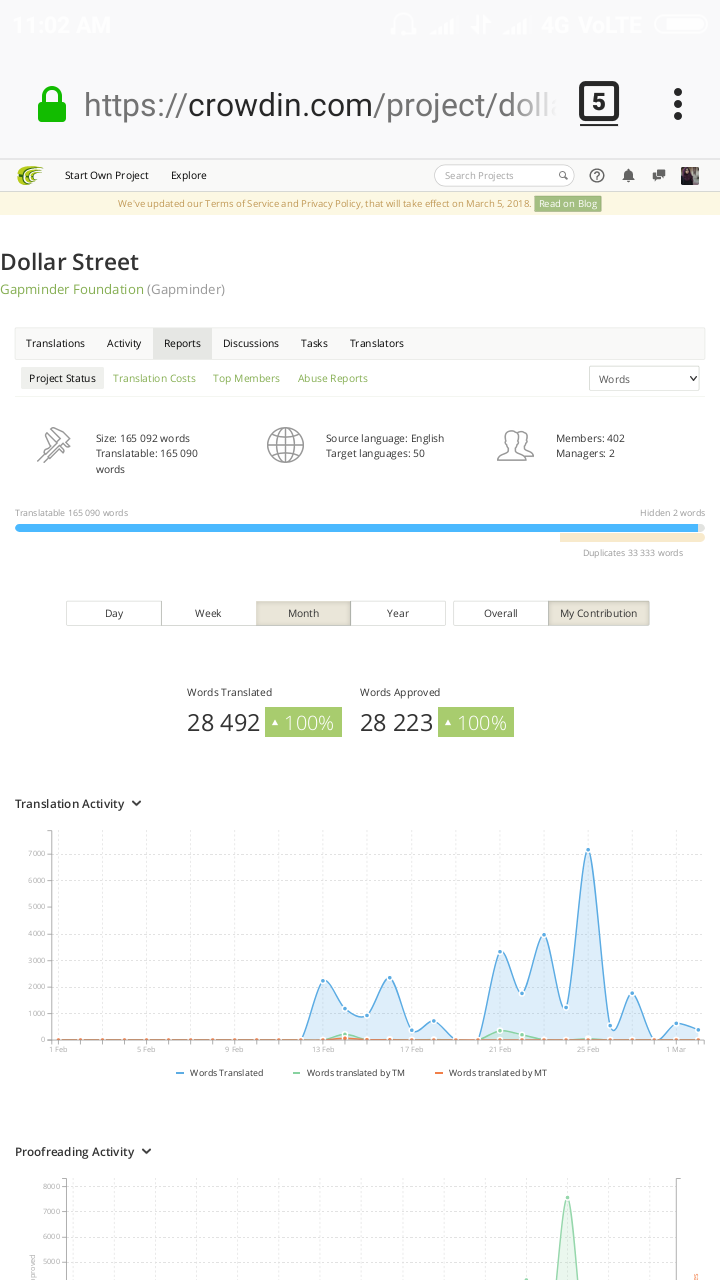Click the members people icon

[515, 445]
